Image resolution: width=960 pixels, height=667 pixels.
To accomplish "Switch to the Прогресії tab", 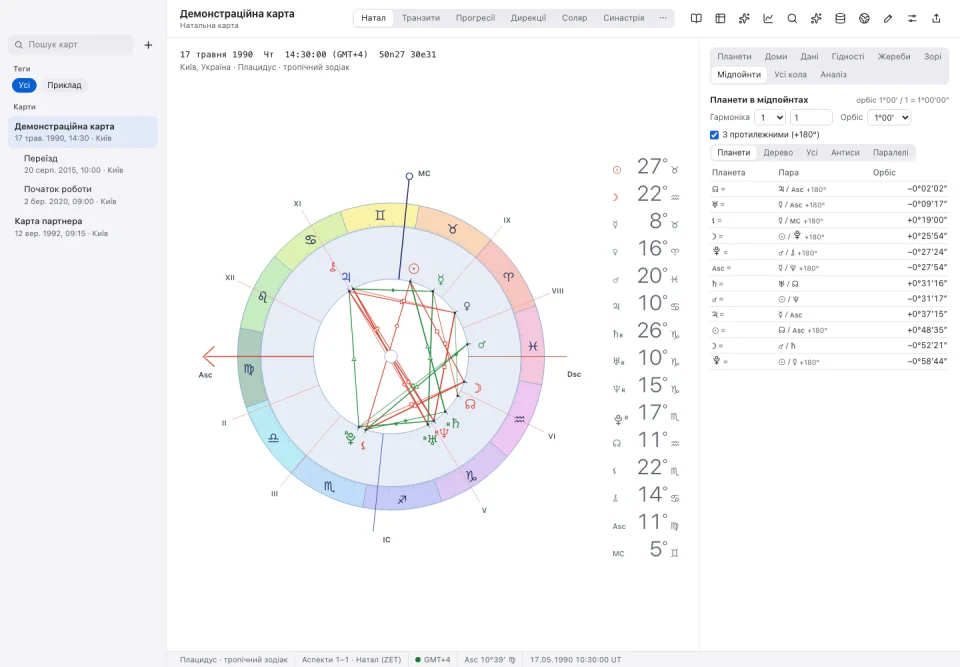I will pyautogui.click(x=475, y=18).
